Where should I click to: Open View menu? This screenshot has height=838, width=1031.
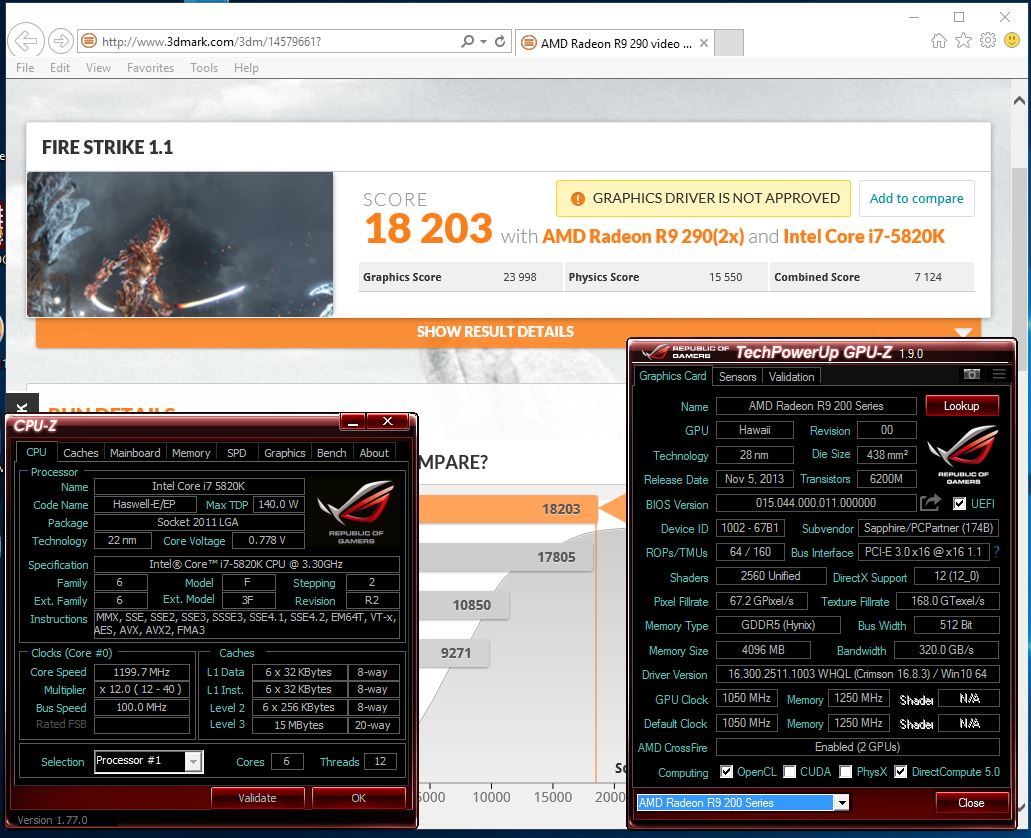(x=98, y=68)
